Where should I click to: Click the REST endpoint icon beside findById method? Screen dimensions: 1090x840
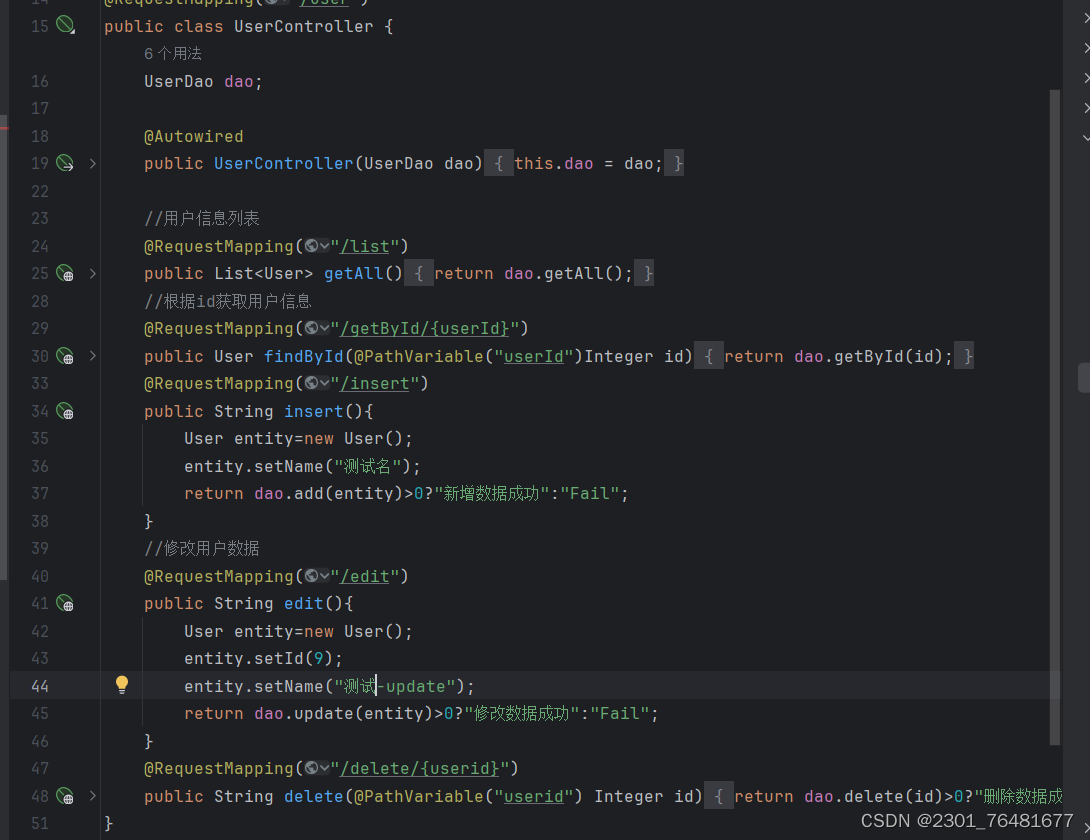click(x=66, y=355)
